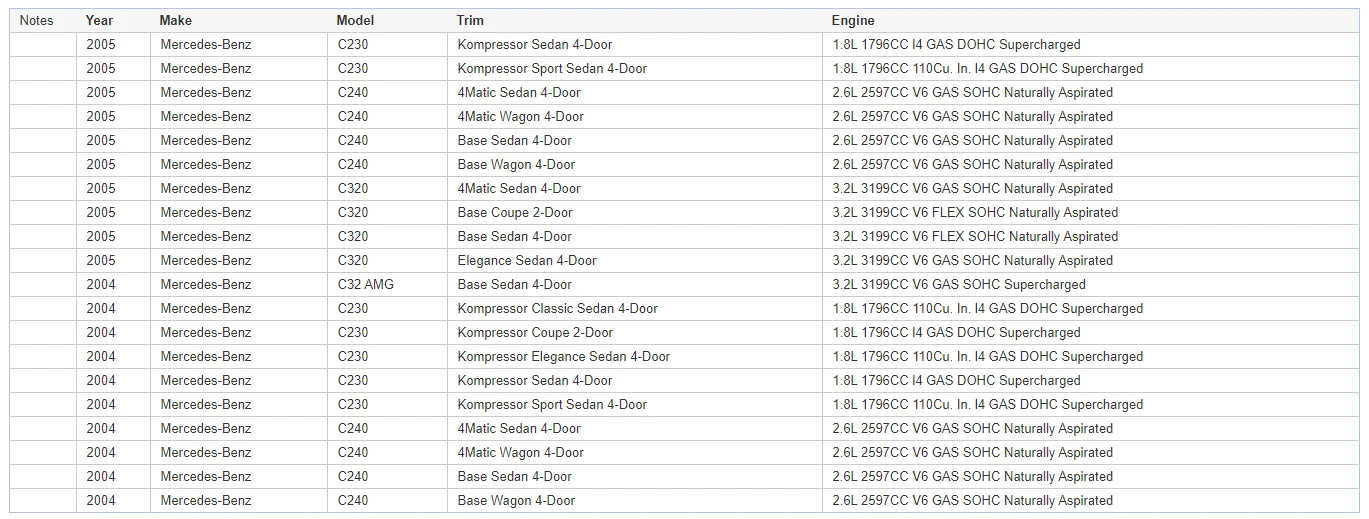Click the Engine column header

point(1091,20)
